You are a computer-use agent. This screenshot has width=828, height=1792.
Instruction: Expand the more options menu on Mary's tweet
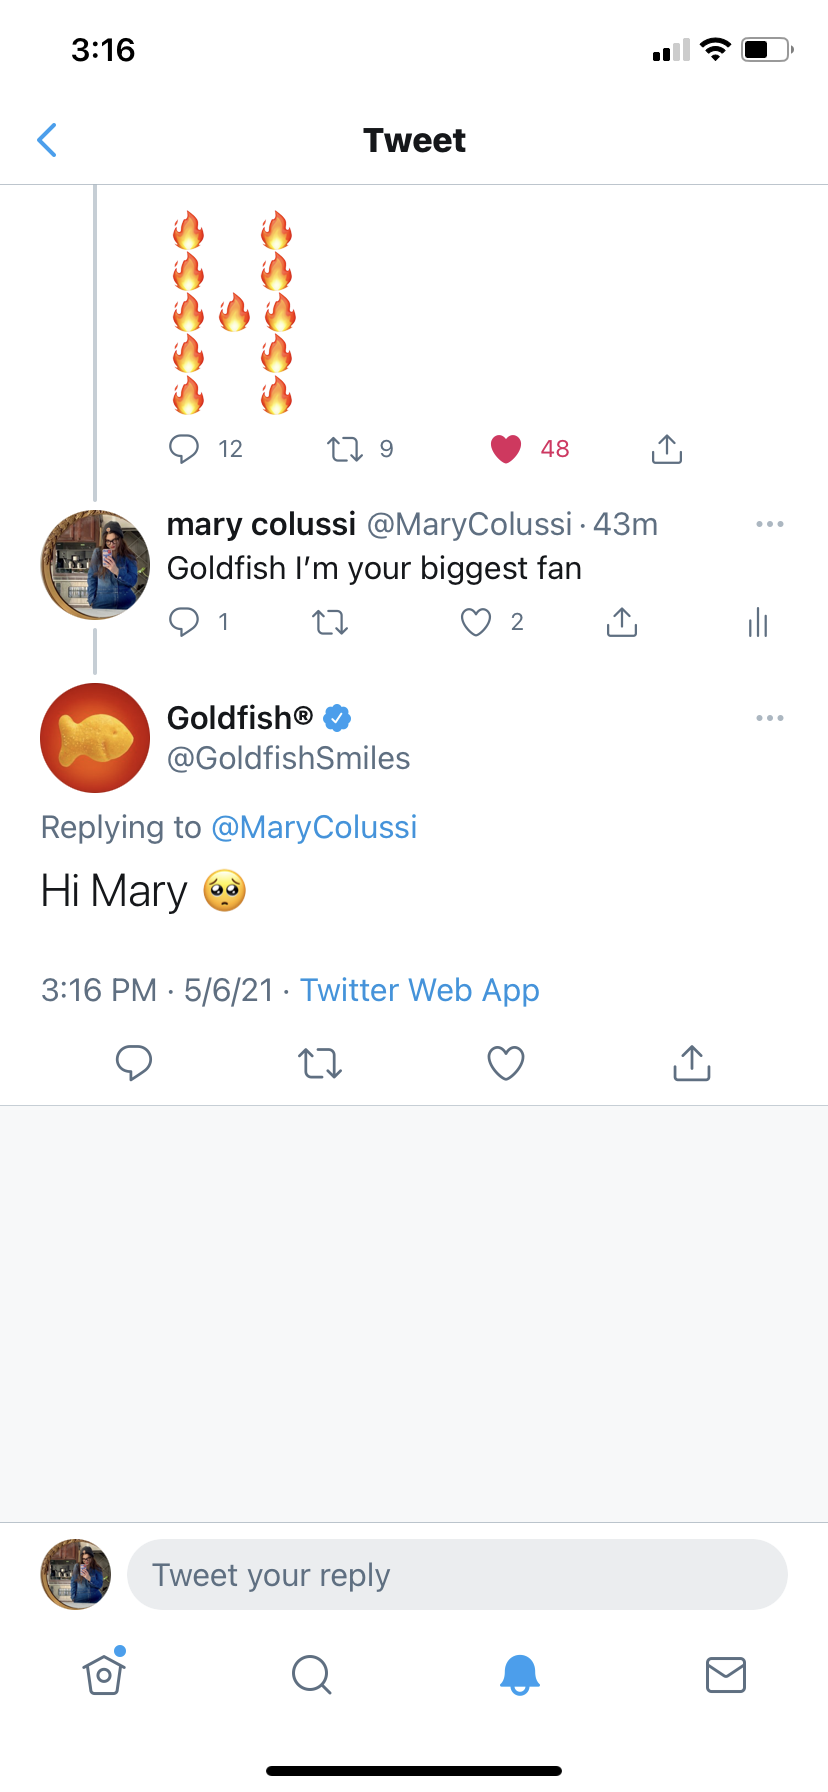770,524
